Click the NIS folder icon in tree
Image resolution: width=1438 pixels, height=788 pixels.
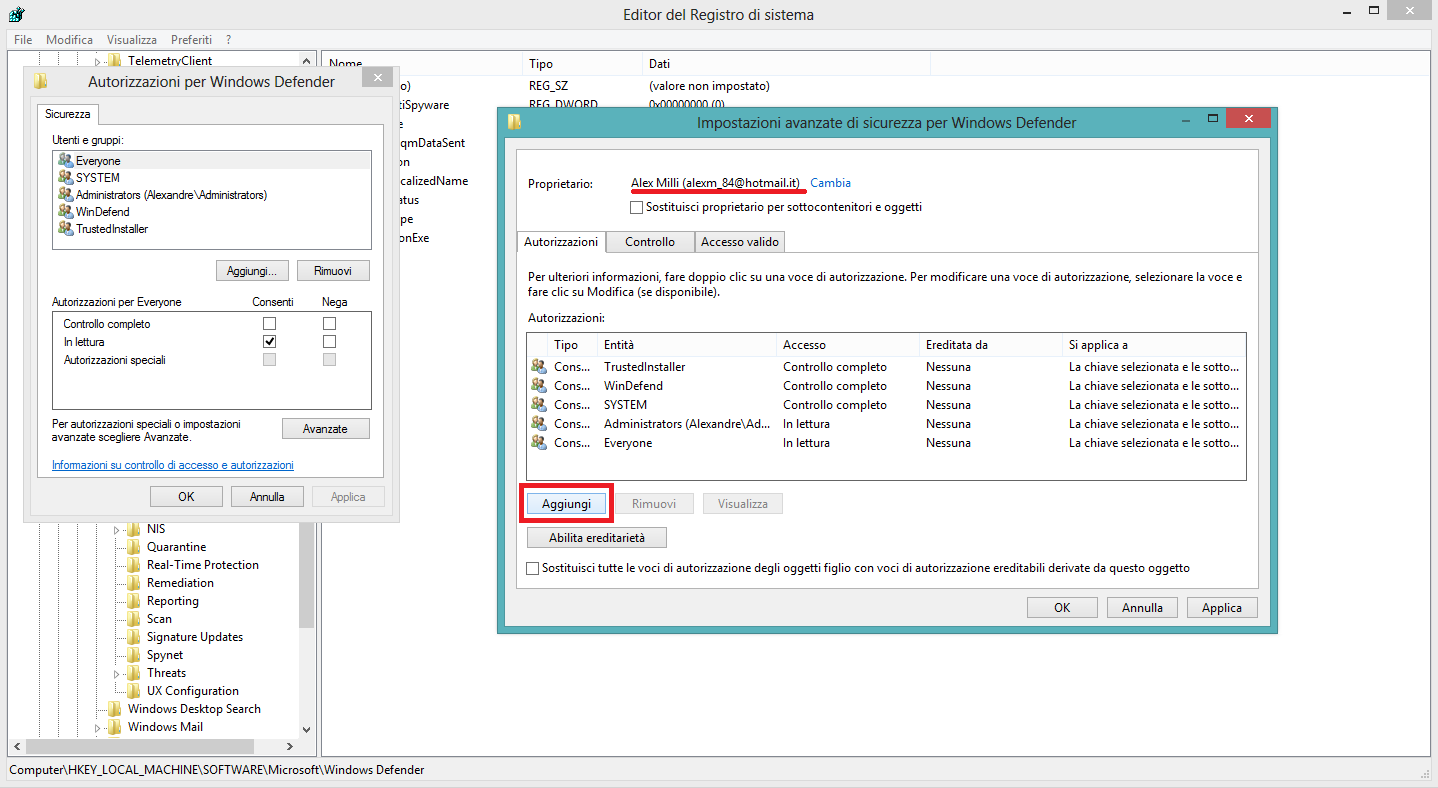pyautogui.click(x=134, y=529)
